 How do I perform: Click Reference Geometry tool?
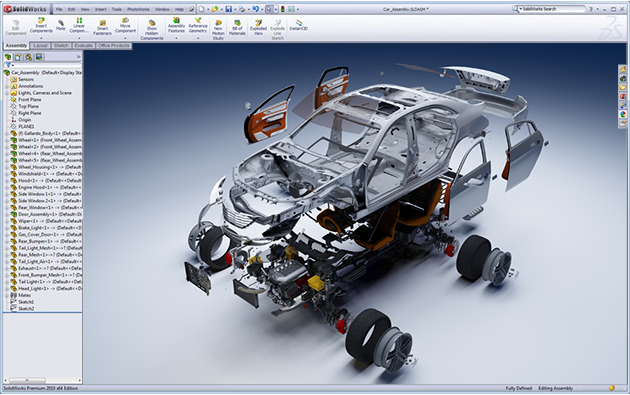coord(198,25)
